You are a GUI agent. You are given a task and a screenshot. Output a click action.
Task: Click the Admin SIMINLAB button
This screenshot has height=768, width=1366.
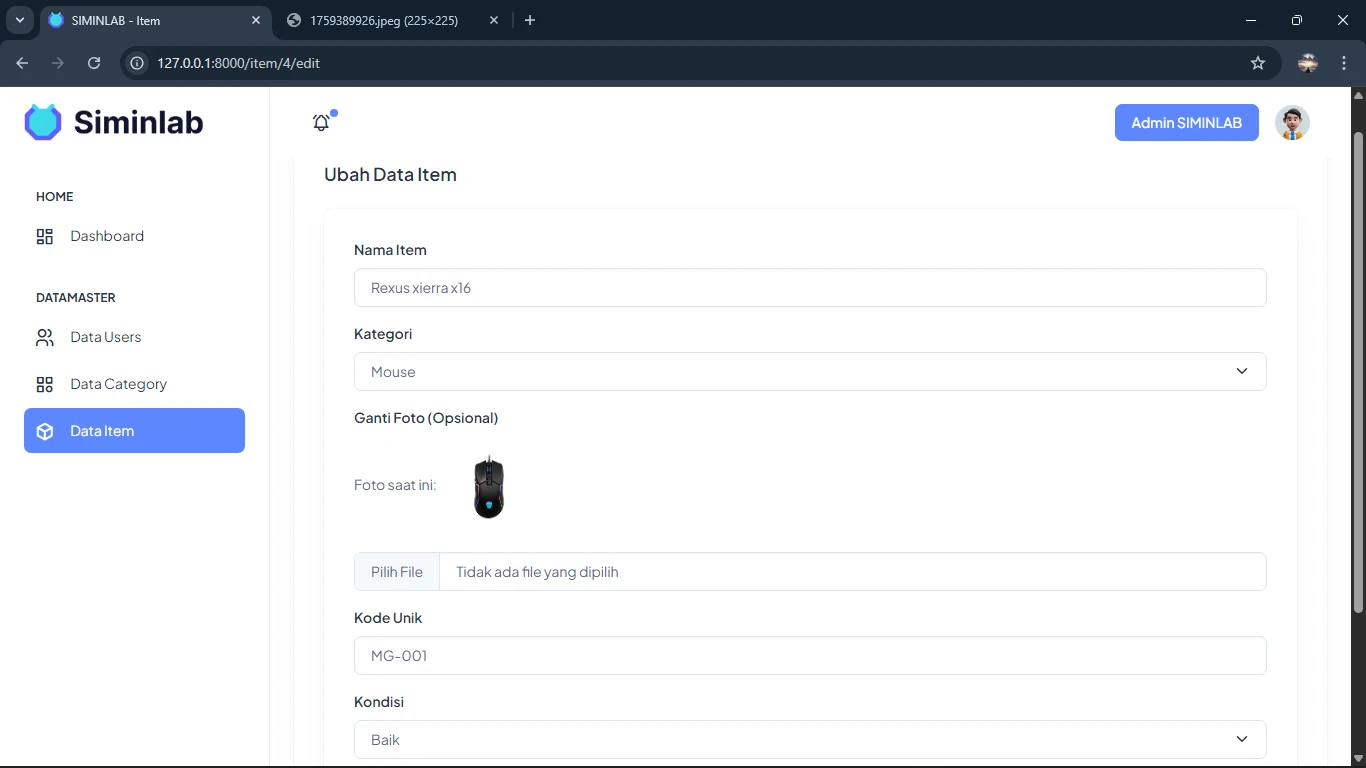pos(1186,123)
